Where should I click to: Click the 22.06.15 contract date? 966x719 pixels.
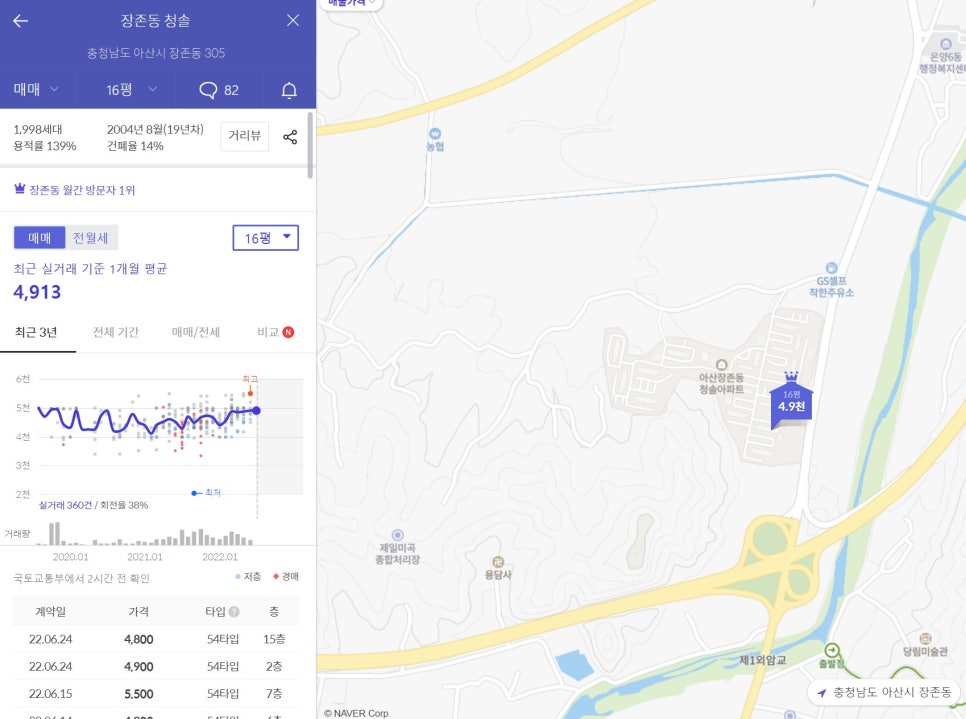(51, 694)
